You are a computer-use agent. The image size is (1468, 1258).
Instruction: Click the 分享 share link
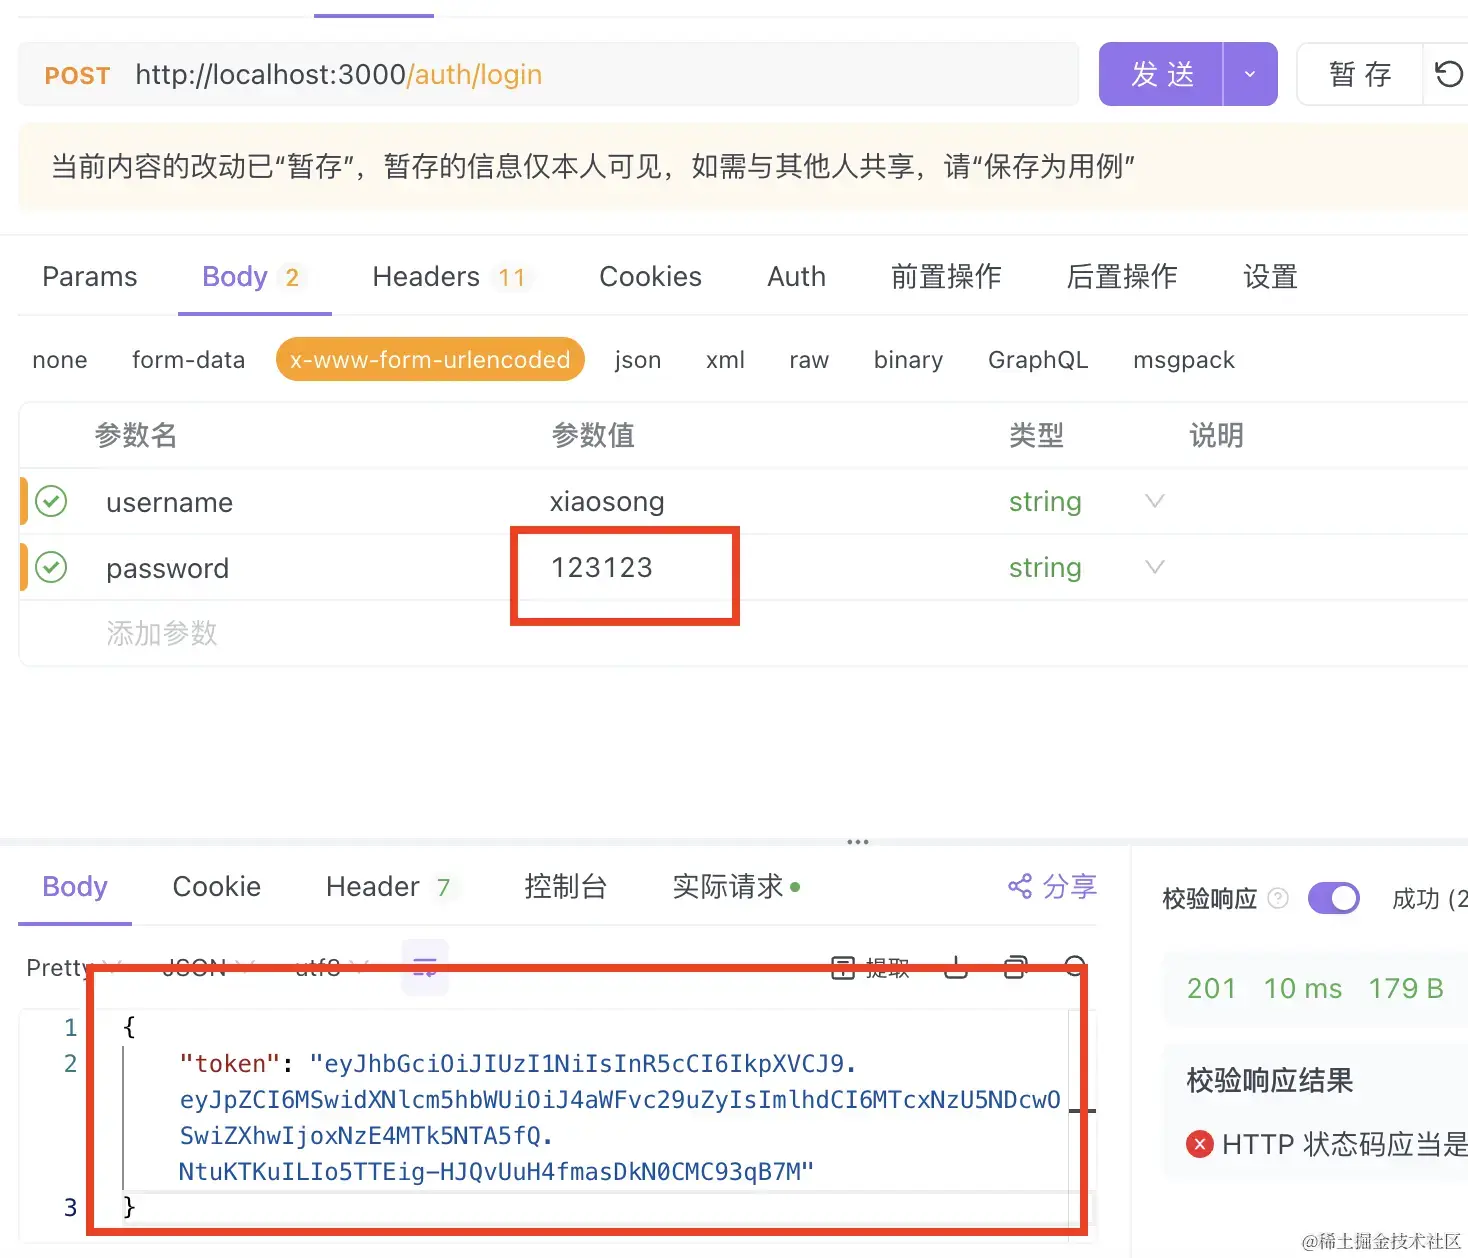[1052, 886]
